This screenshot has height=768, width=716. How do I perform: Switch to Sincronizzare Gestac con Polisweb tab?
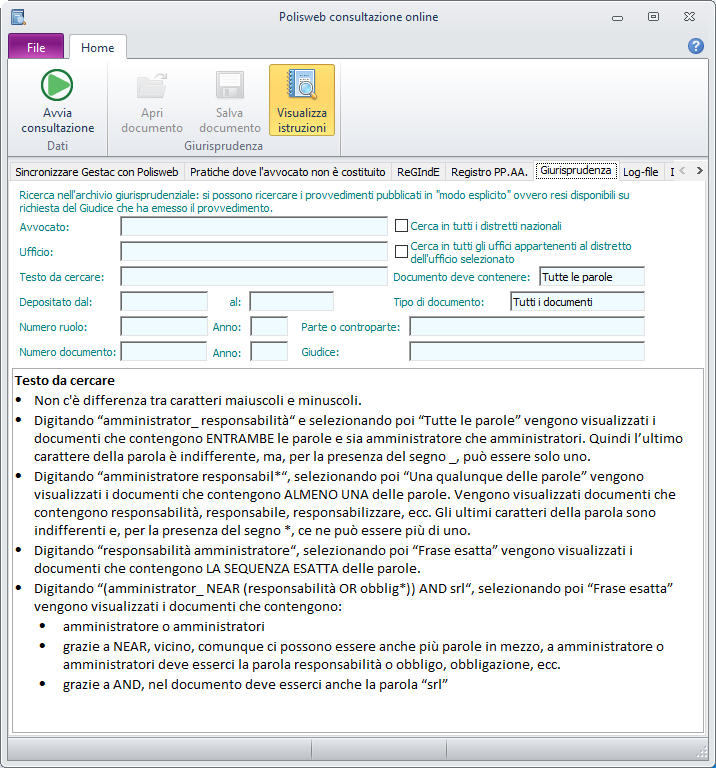(x=96, y=172)
